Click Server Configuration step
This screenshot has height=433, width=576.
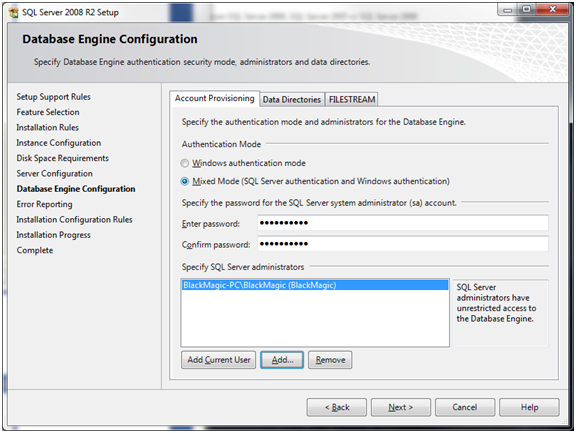pos(54,174)
